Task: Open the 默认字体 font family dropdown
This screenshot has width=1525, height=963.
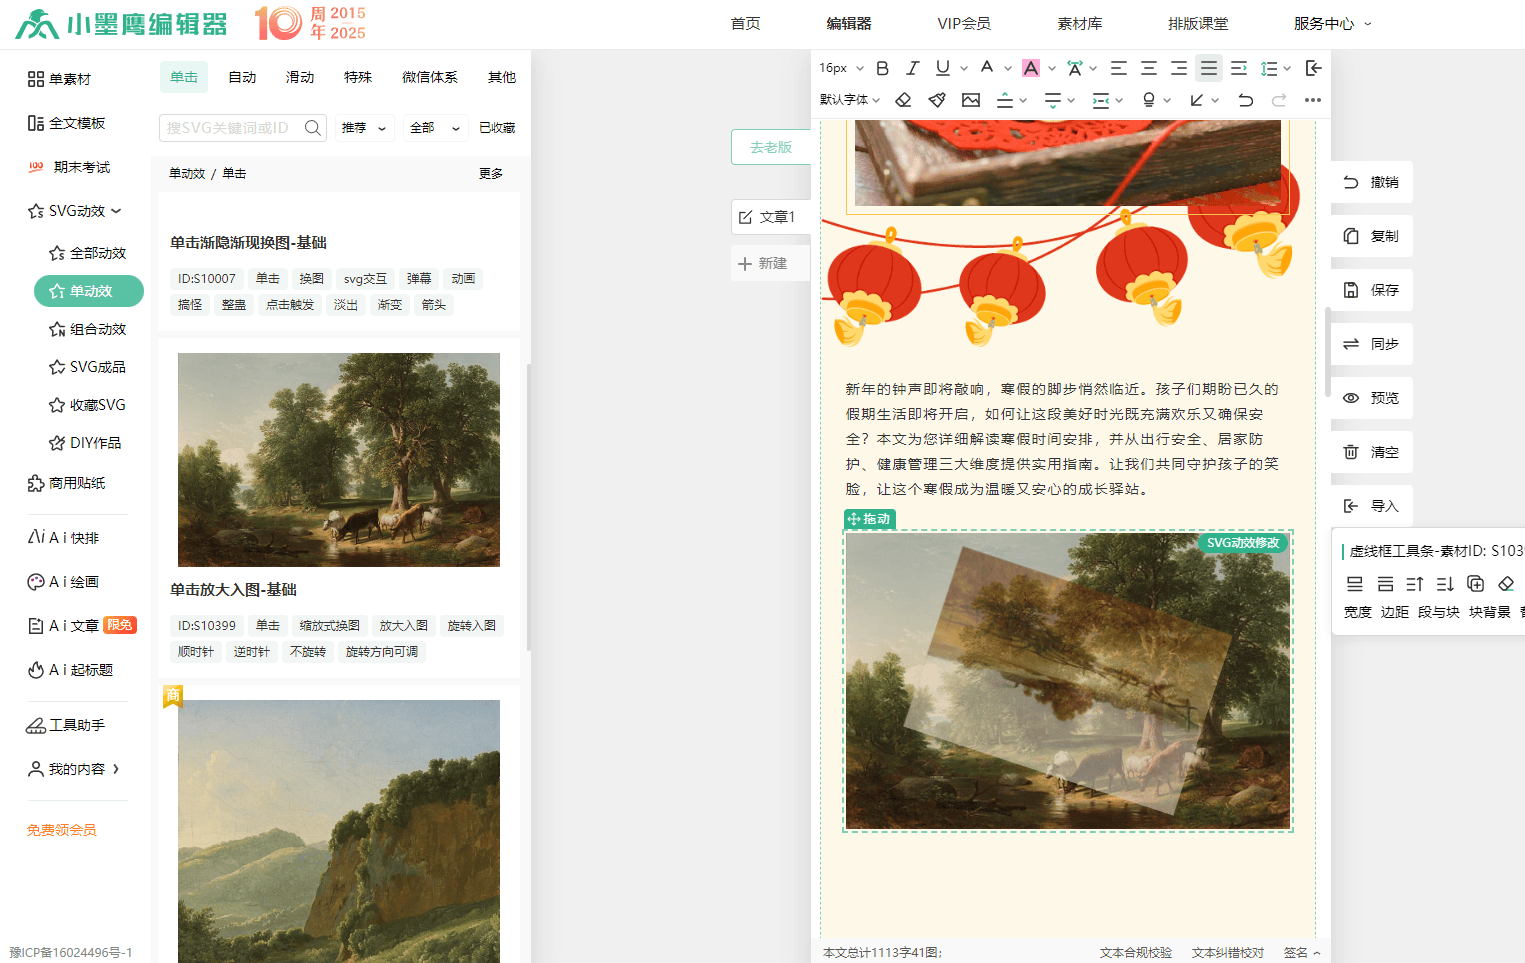Action: (x=850, y=100)
